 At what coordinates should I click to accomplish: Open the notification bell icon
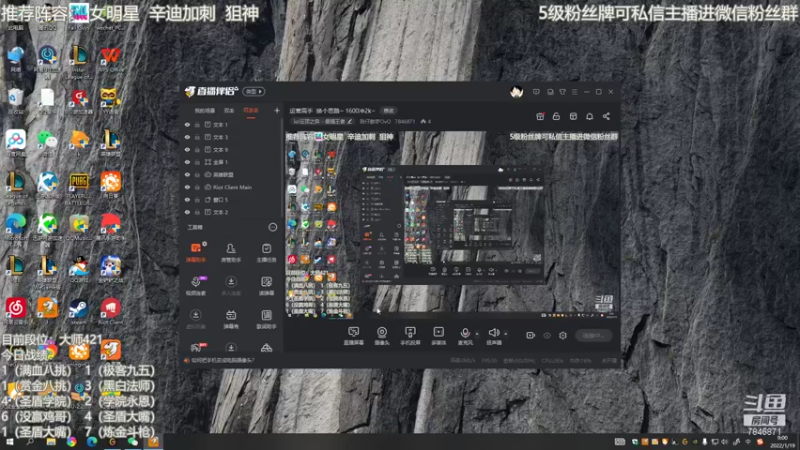pyautogui.click(x=589, y=116)
